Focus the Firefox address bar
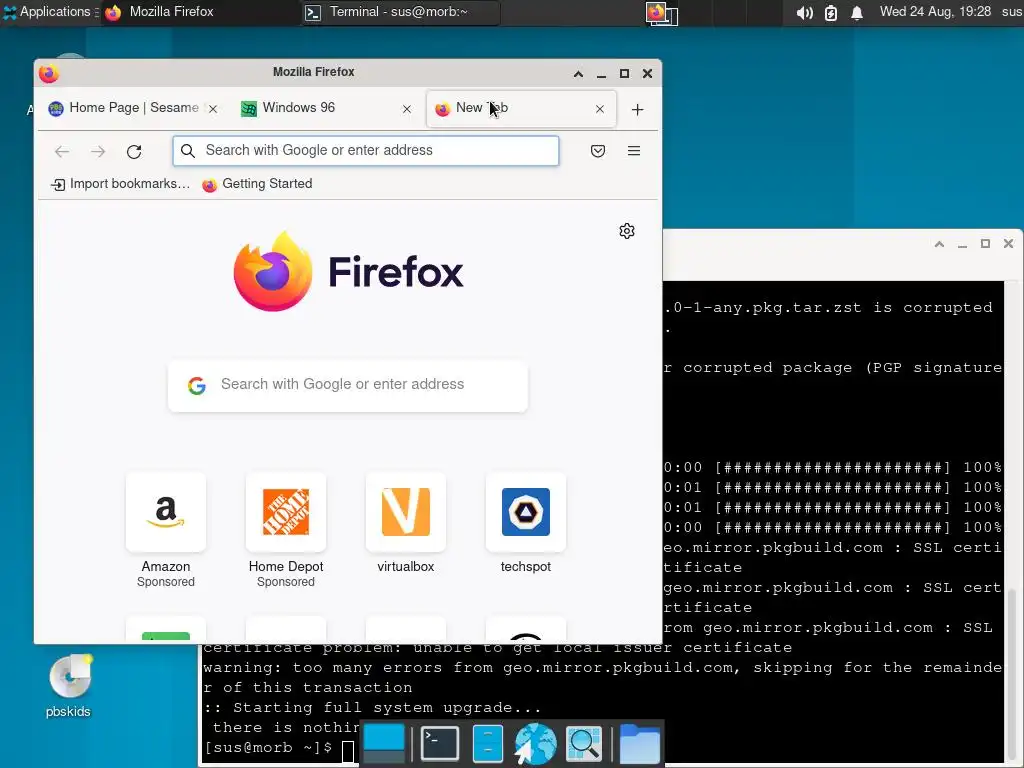Viewport: 1024px width, 768px height. pos(366,151)
